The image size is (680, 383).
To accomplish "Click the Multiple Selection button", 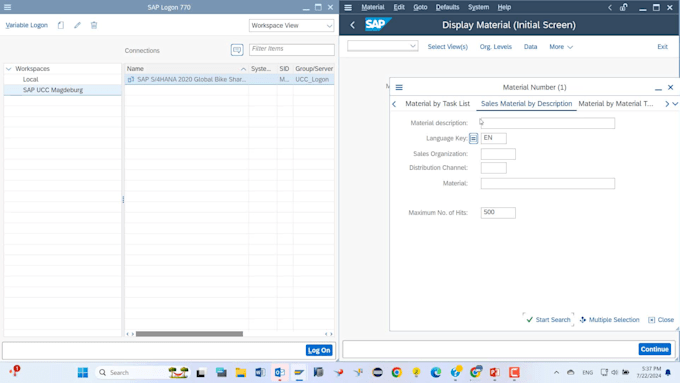I will click(609, 320).
